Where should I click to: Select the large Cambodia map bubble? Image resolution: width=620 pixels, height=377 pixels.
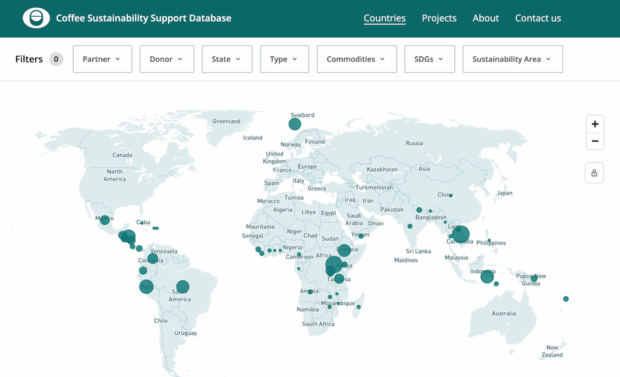point(461,234)
